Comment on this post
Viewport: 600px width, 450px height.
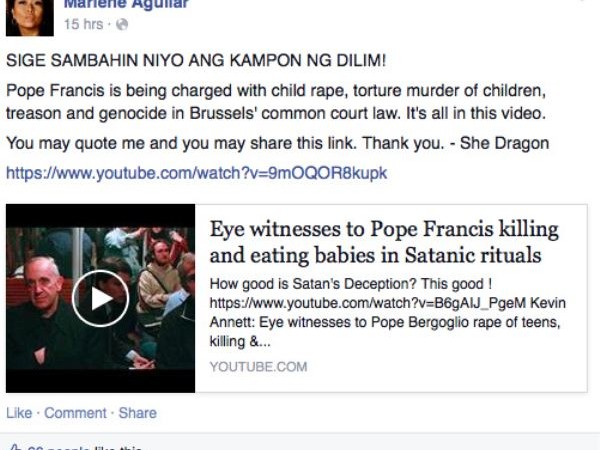pos(75,413)
